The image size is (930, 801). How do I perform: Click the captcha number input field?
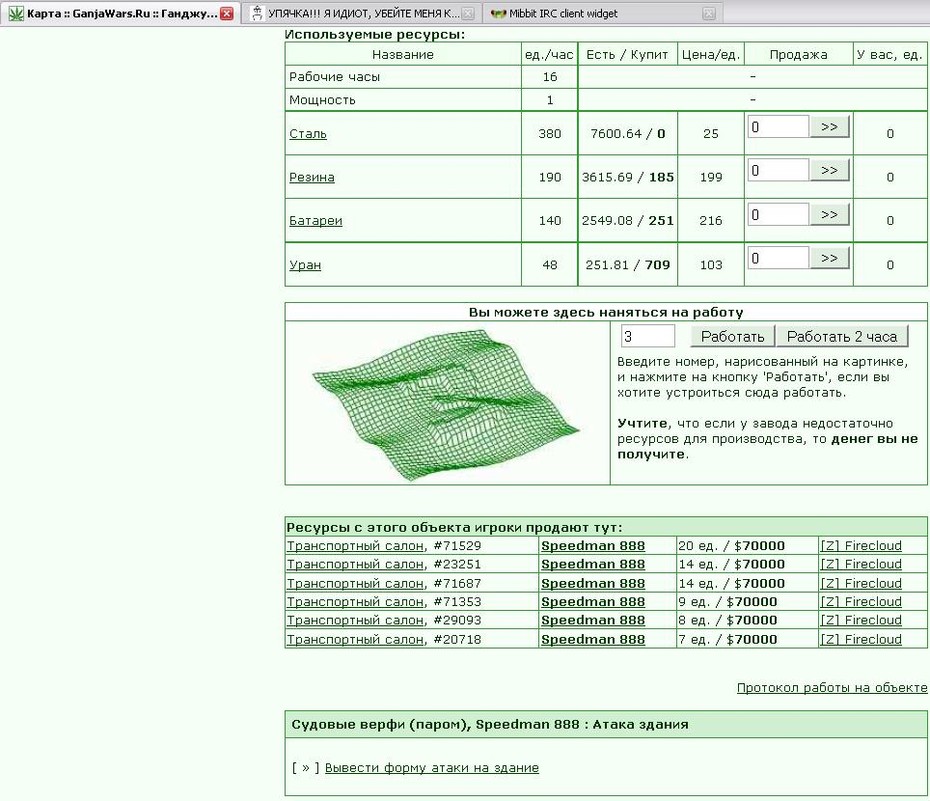tap(647, 336)
